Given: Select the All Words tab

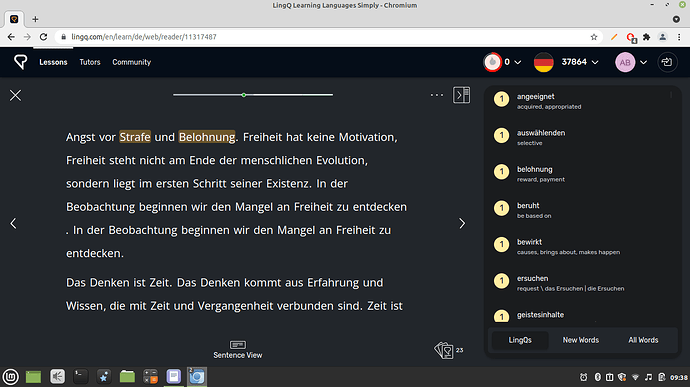Looking at the screenshot, I should pos(643,340).
